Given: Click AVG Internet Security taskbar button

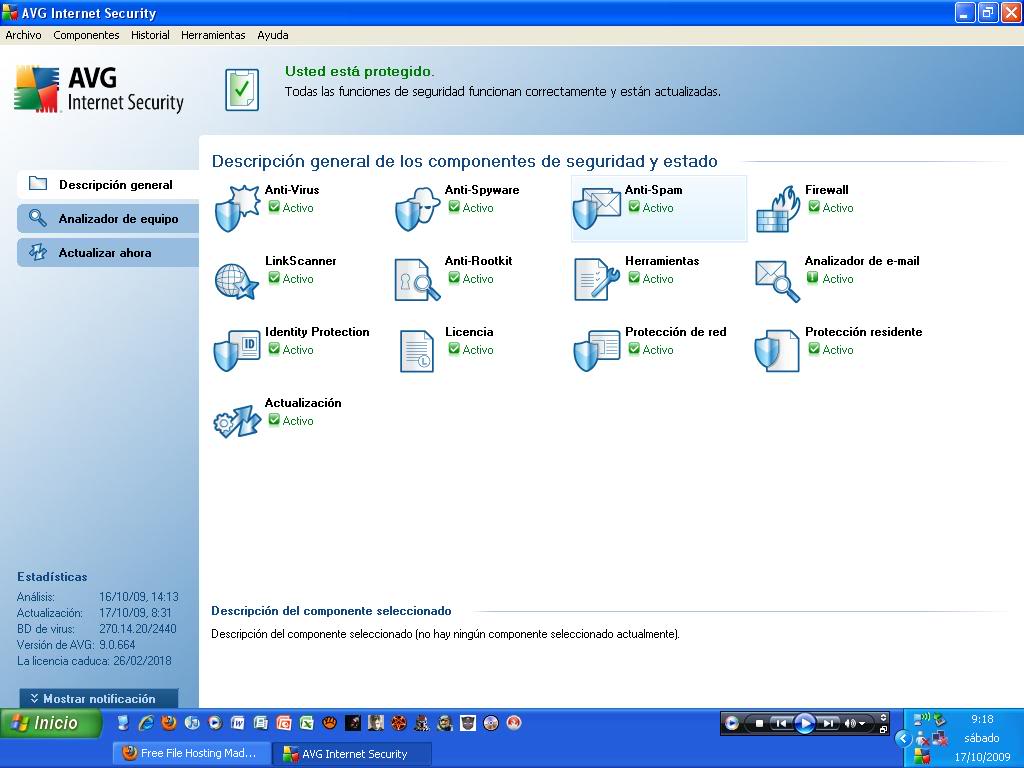Looking at the screenshot, I should pyautogui.click(x=351, y=754).
